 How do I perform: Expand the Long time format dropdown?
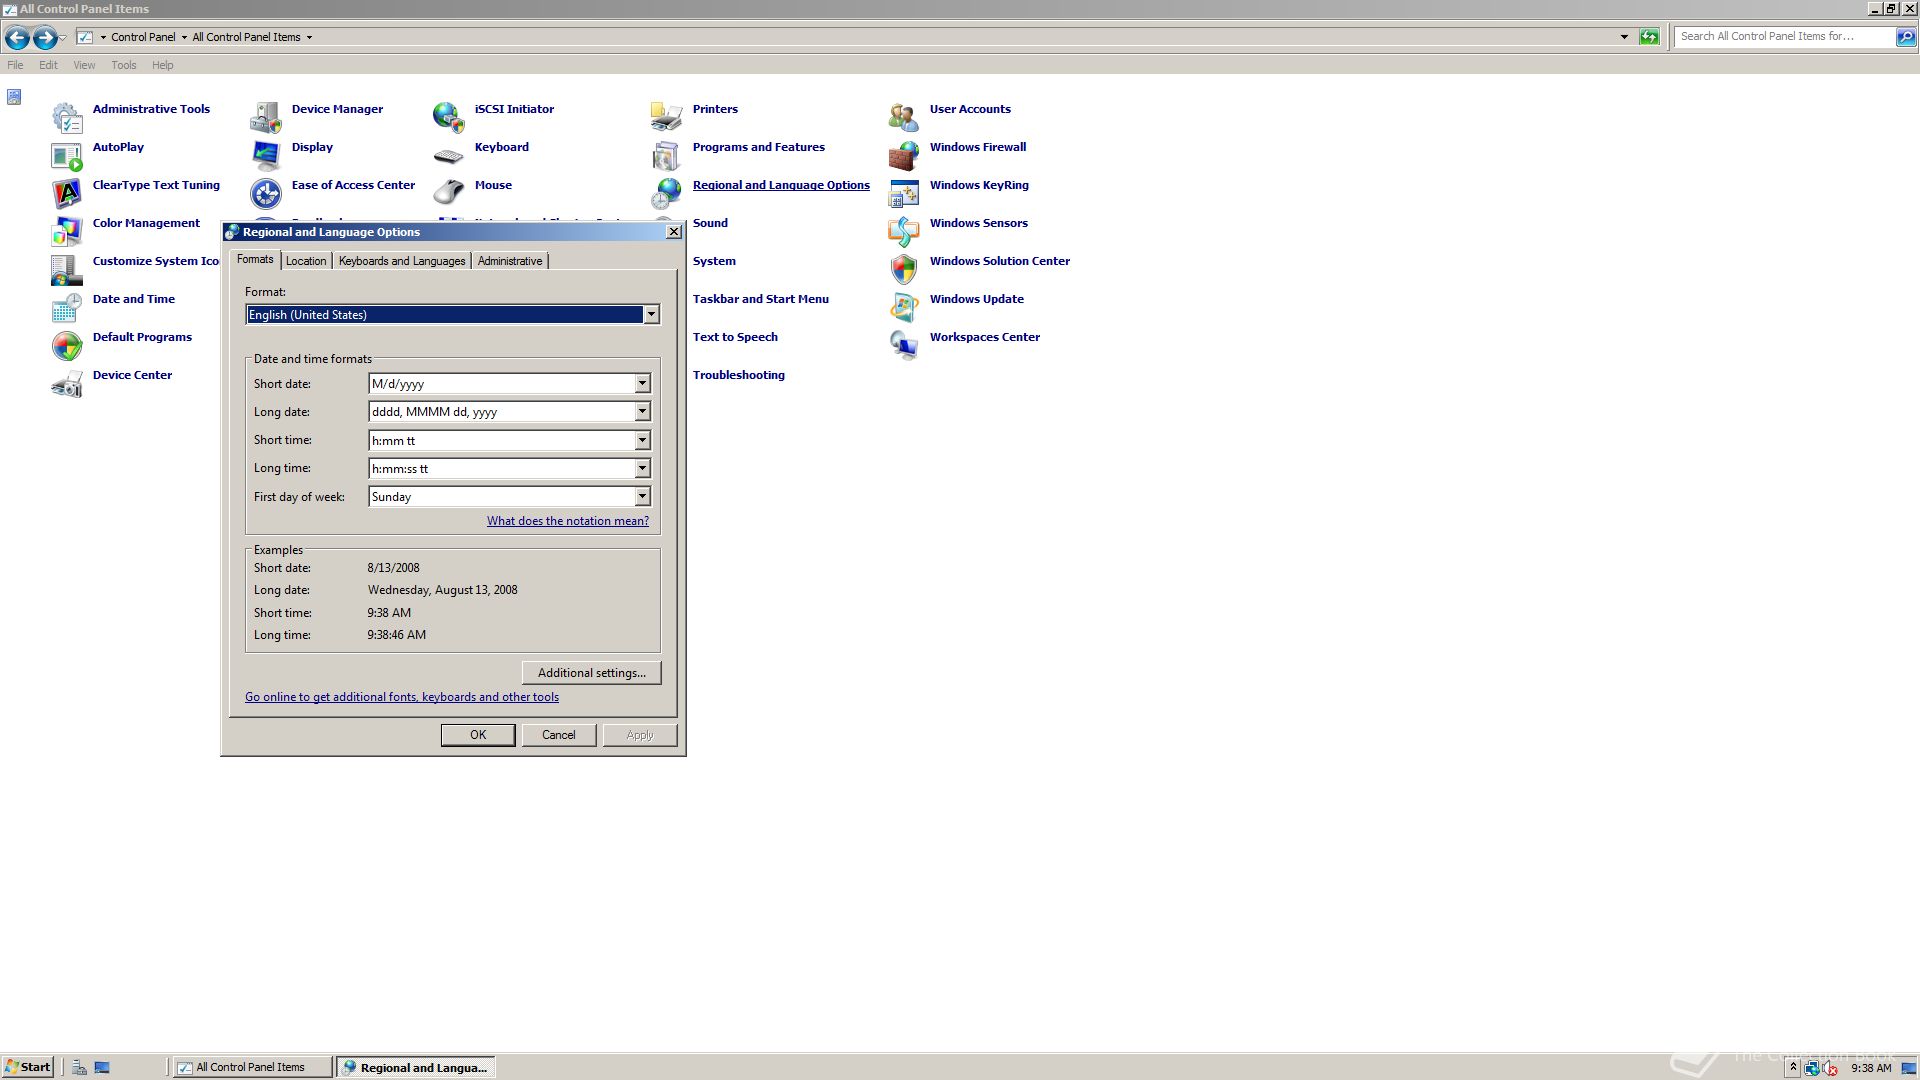[642, 469]
